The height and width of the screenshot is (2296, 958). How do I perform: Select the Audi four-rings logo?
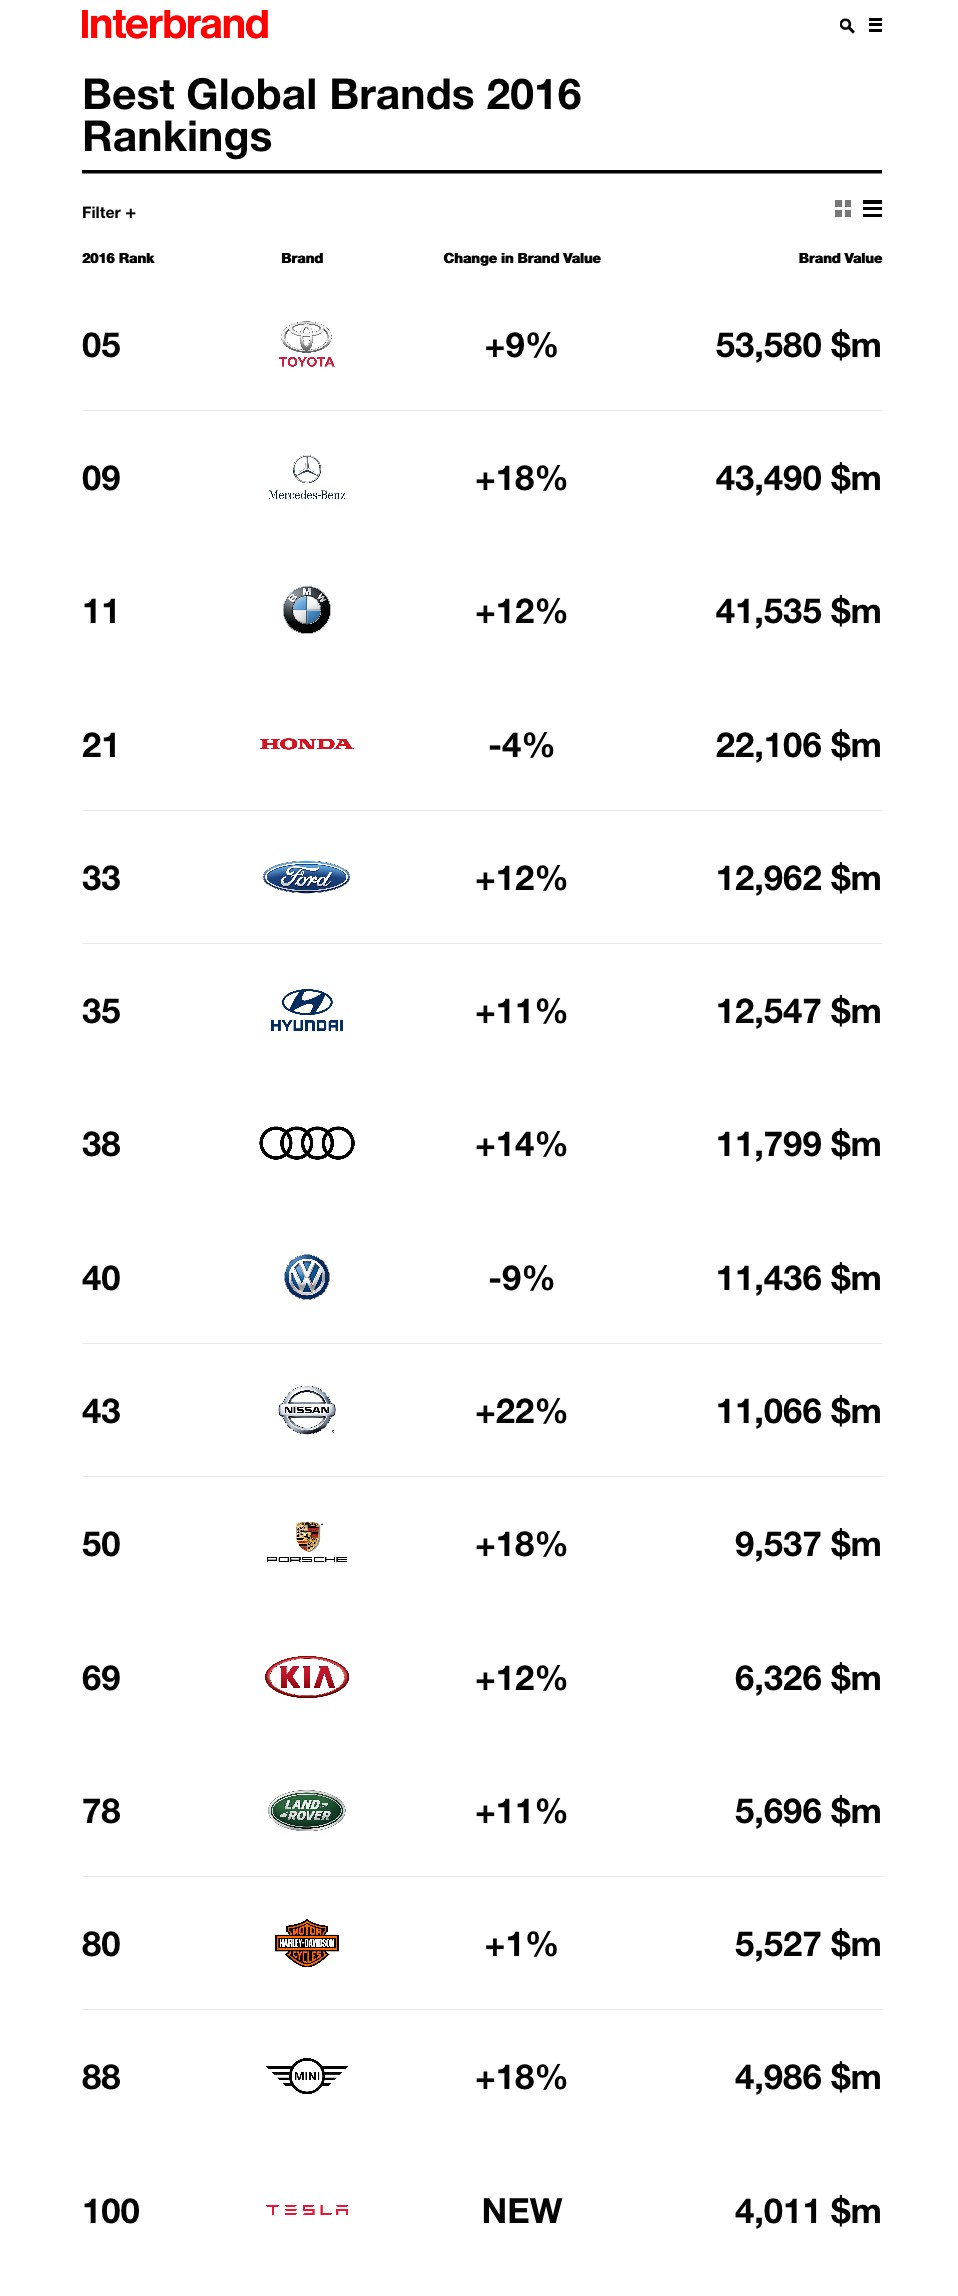point(306,1144)
